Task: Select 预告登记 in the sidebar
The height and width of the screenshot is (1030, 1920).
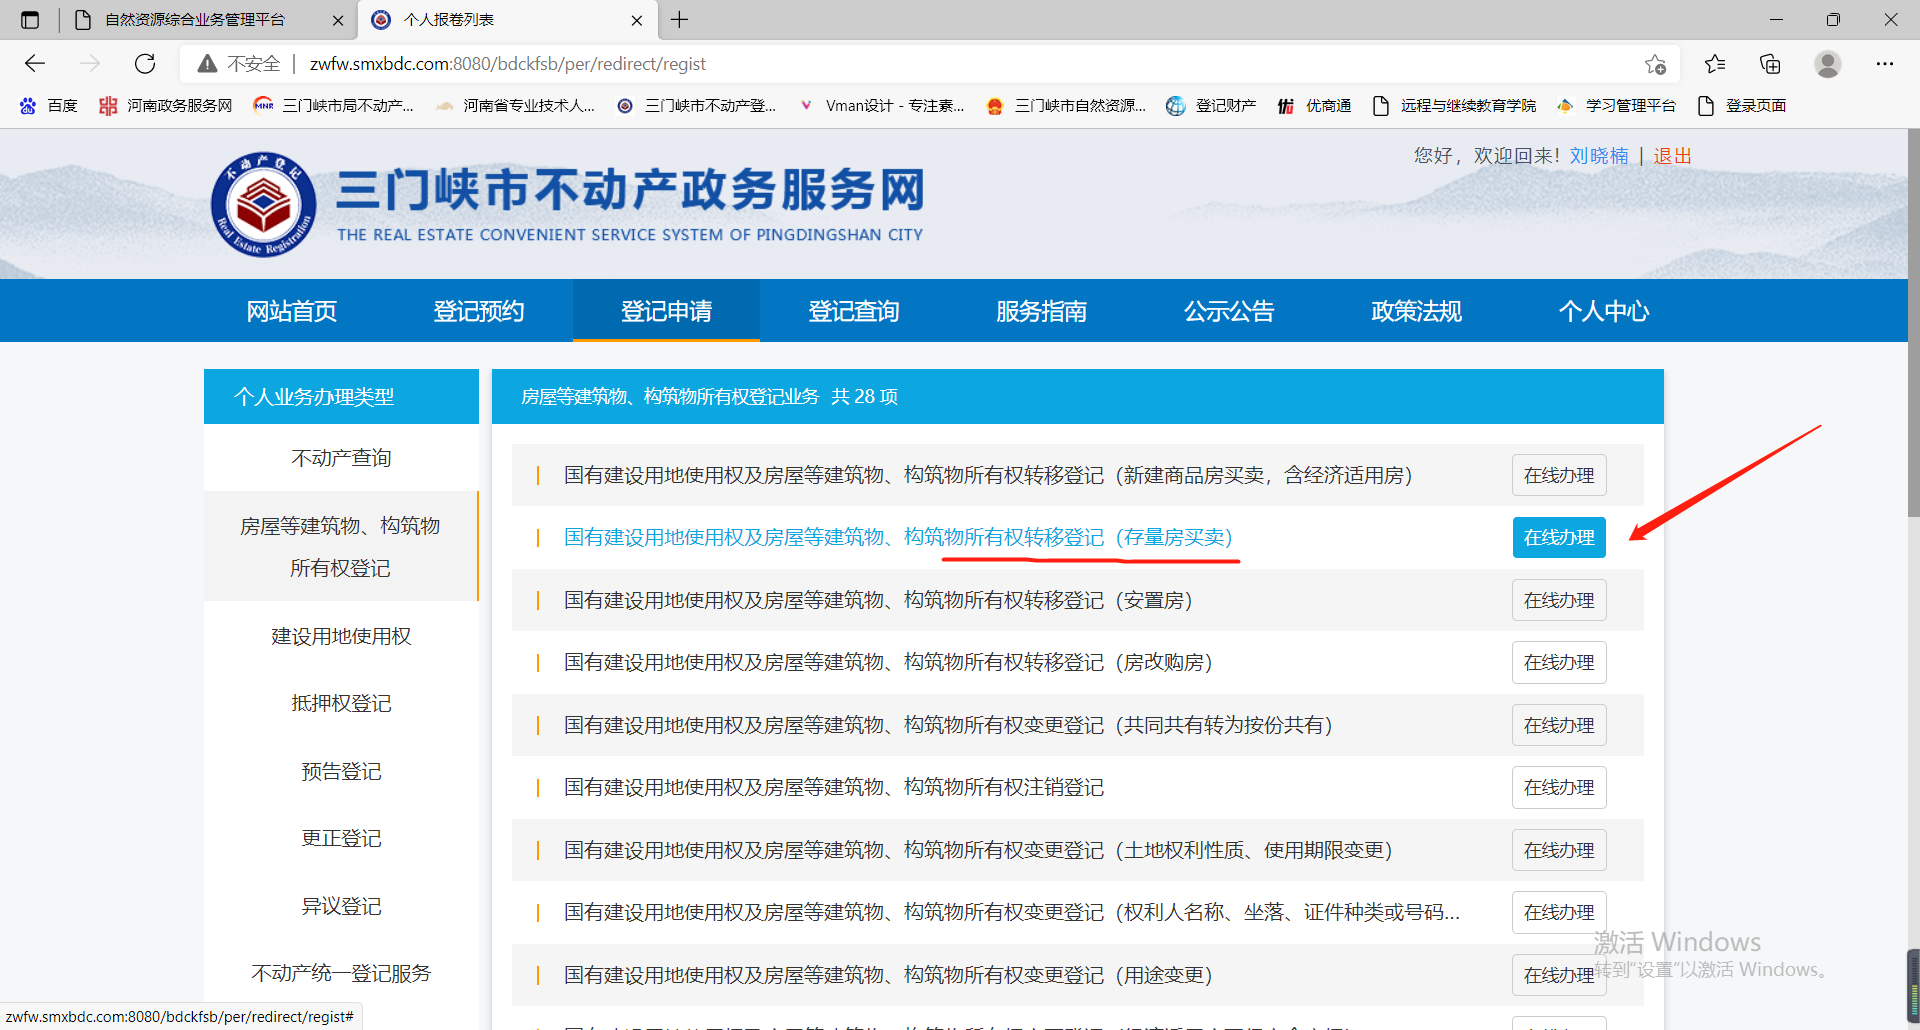Action: (341, 771)
